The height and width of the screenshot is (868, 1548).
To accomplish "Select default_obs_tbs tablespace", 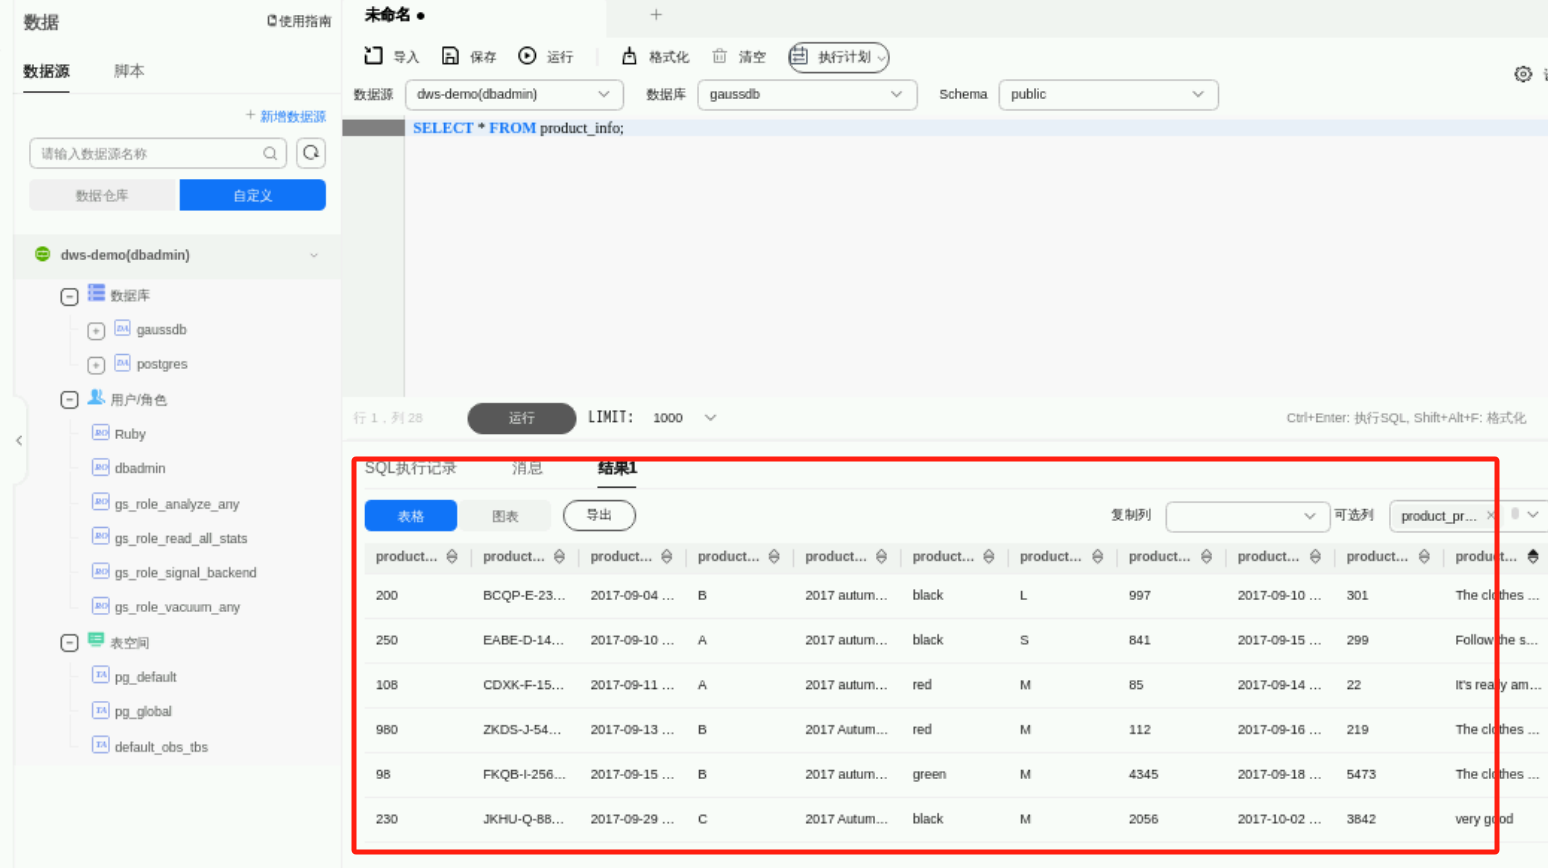I will [161, 747].
